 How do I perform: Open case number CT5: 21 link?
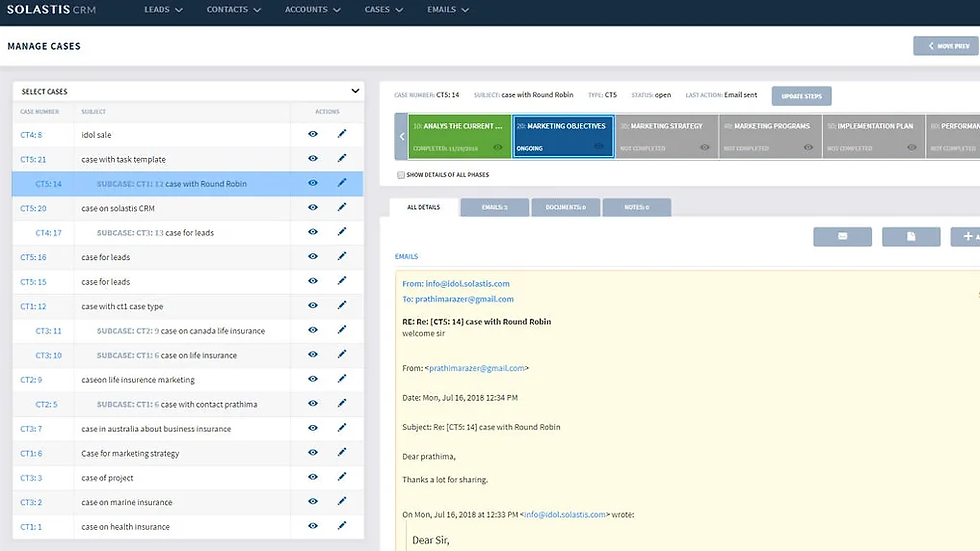tap(33, 159)
